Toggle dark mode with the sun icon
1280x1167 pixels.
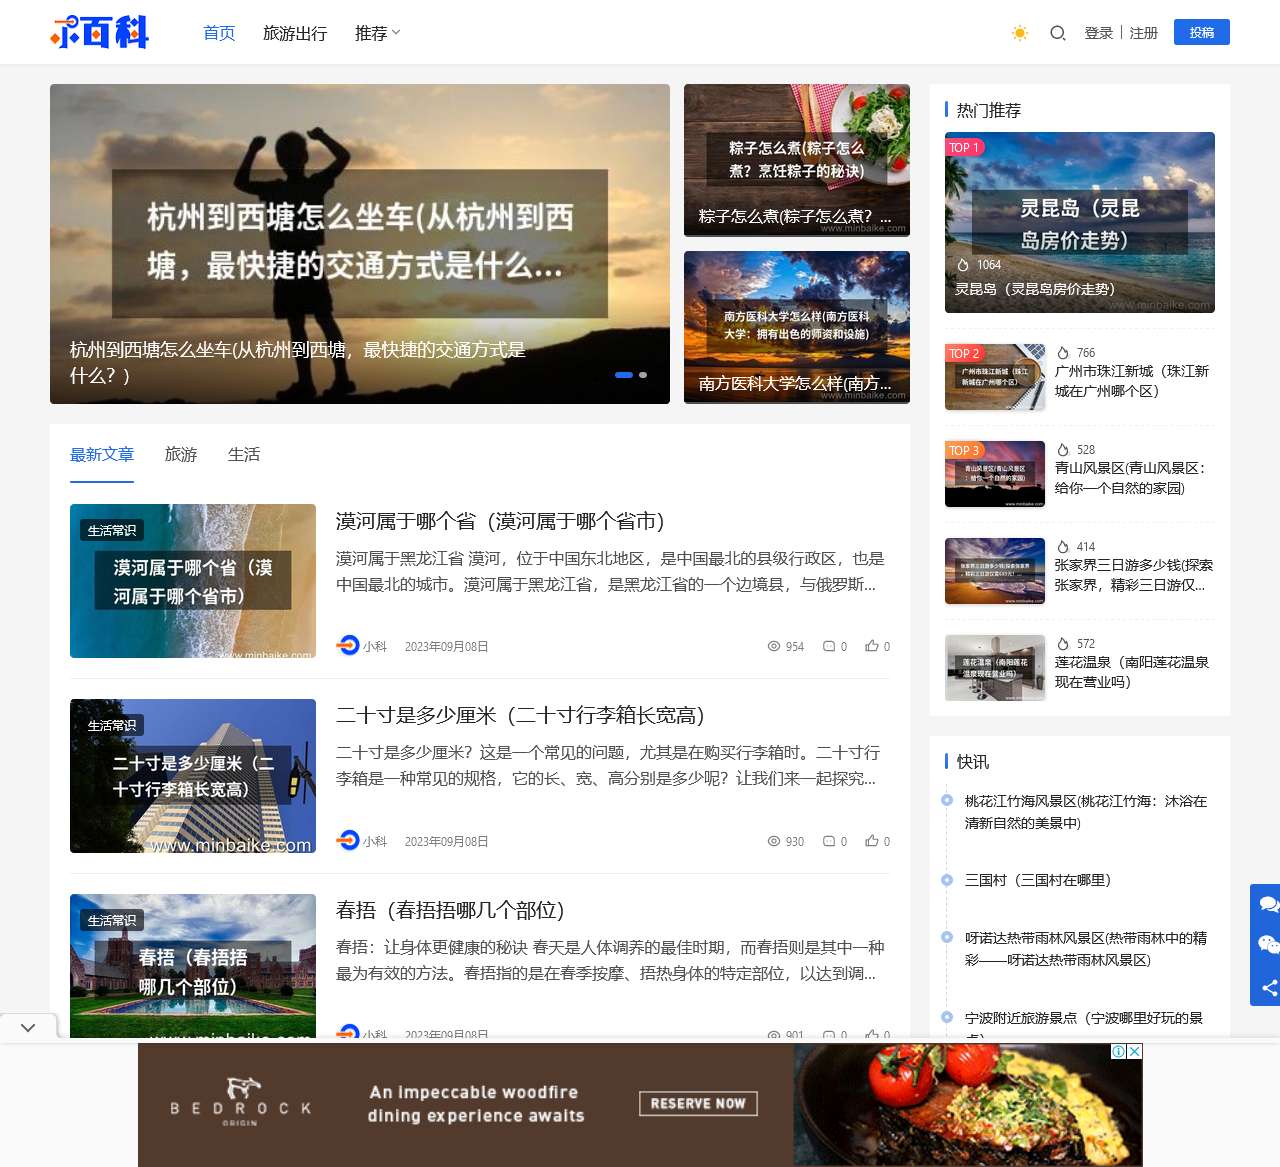coord(1019,33)
